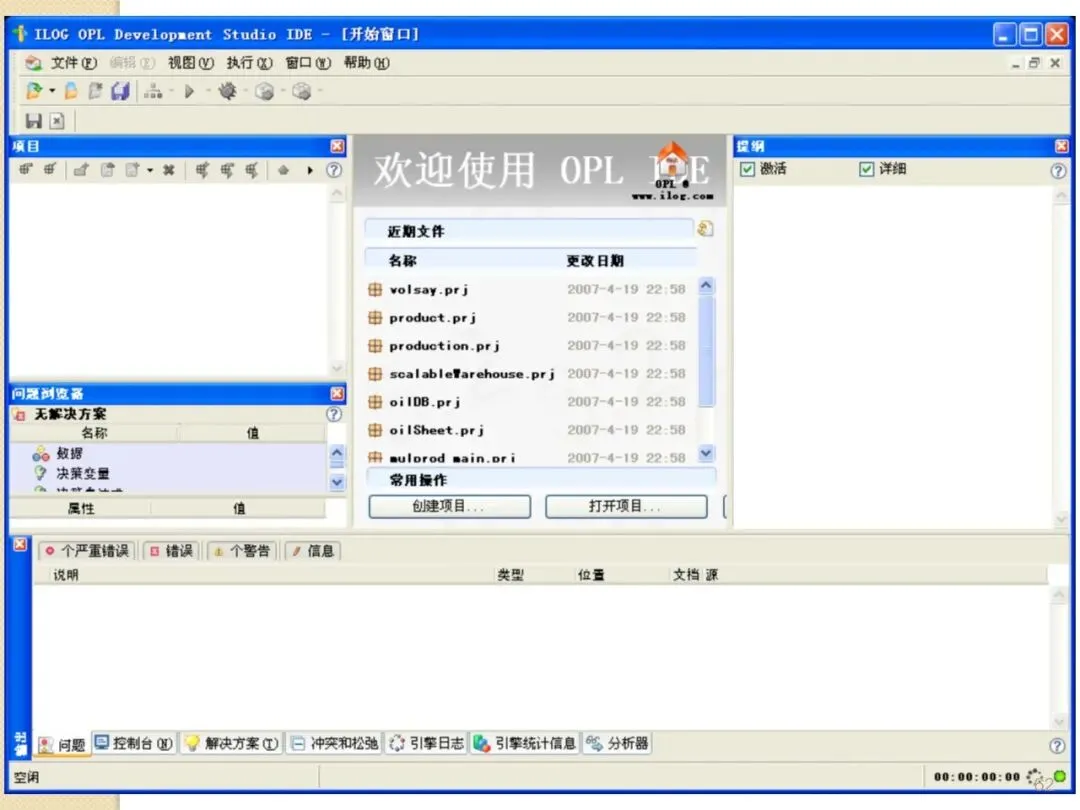Click the Save All double-disk toolbar icon
Viewport: 1080px width, 810px height.
tap(121, 91)
